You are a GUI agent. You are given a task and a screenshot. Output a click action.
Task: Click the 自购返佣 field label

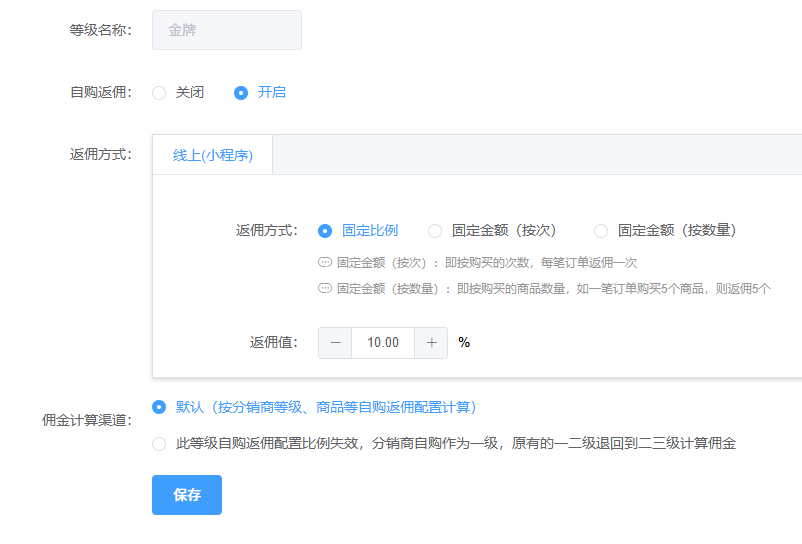tap(100, 92)
